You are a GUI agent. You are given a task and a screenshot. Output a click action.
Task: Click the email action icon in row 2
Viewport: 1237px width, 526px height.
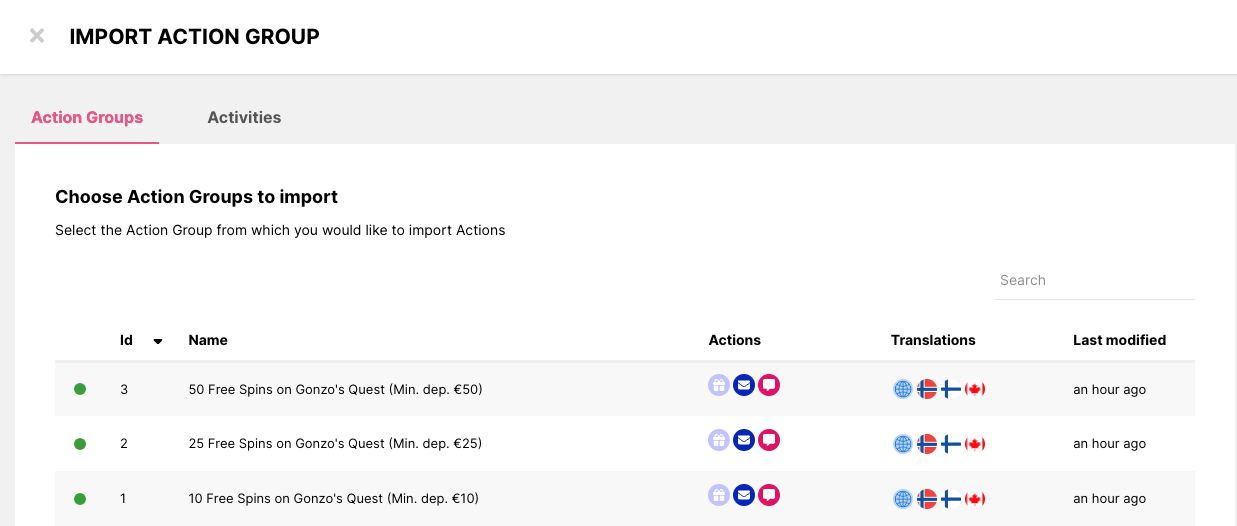point(743,439)
